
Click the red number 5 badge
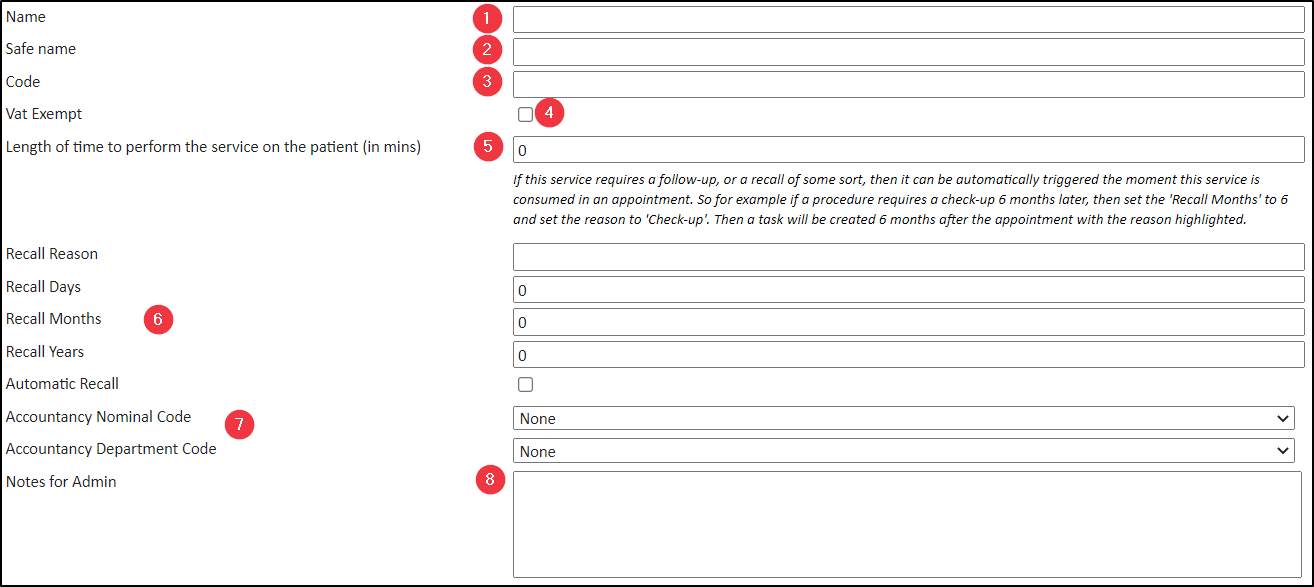click(x=487, y=147)
